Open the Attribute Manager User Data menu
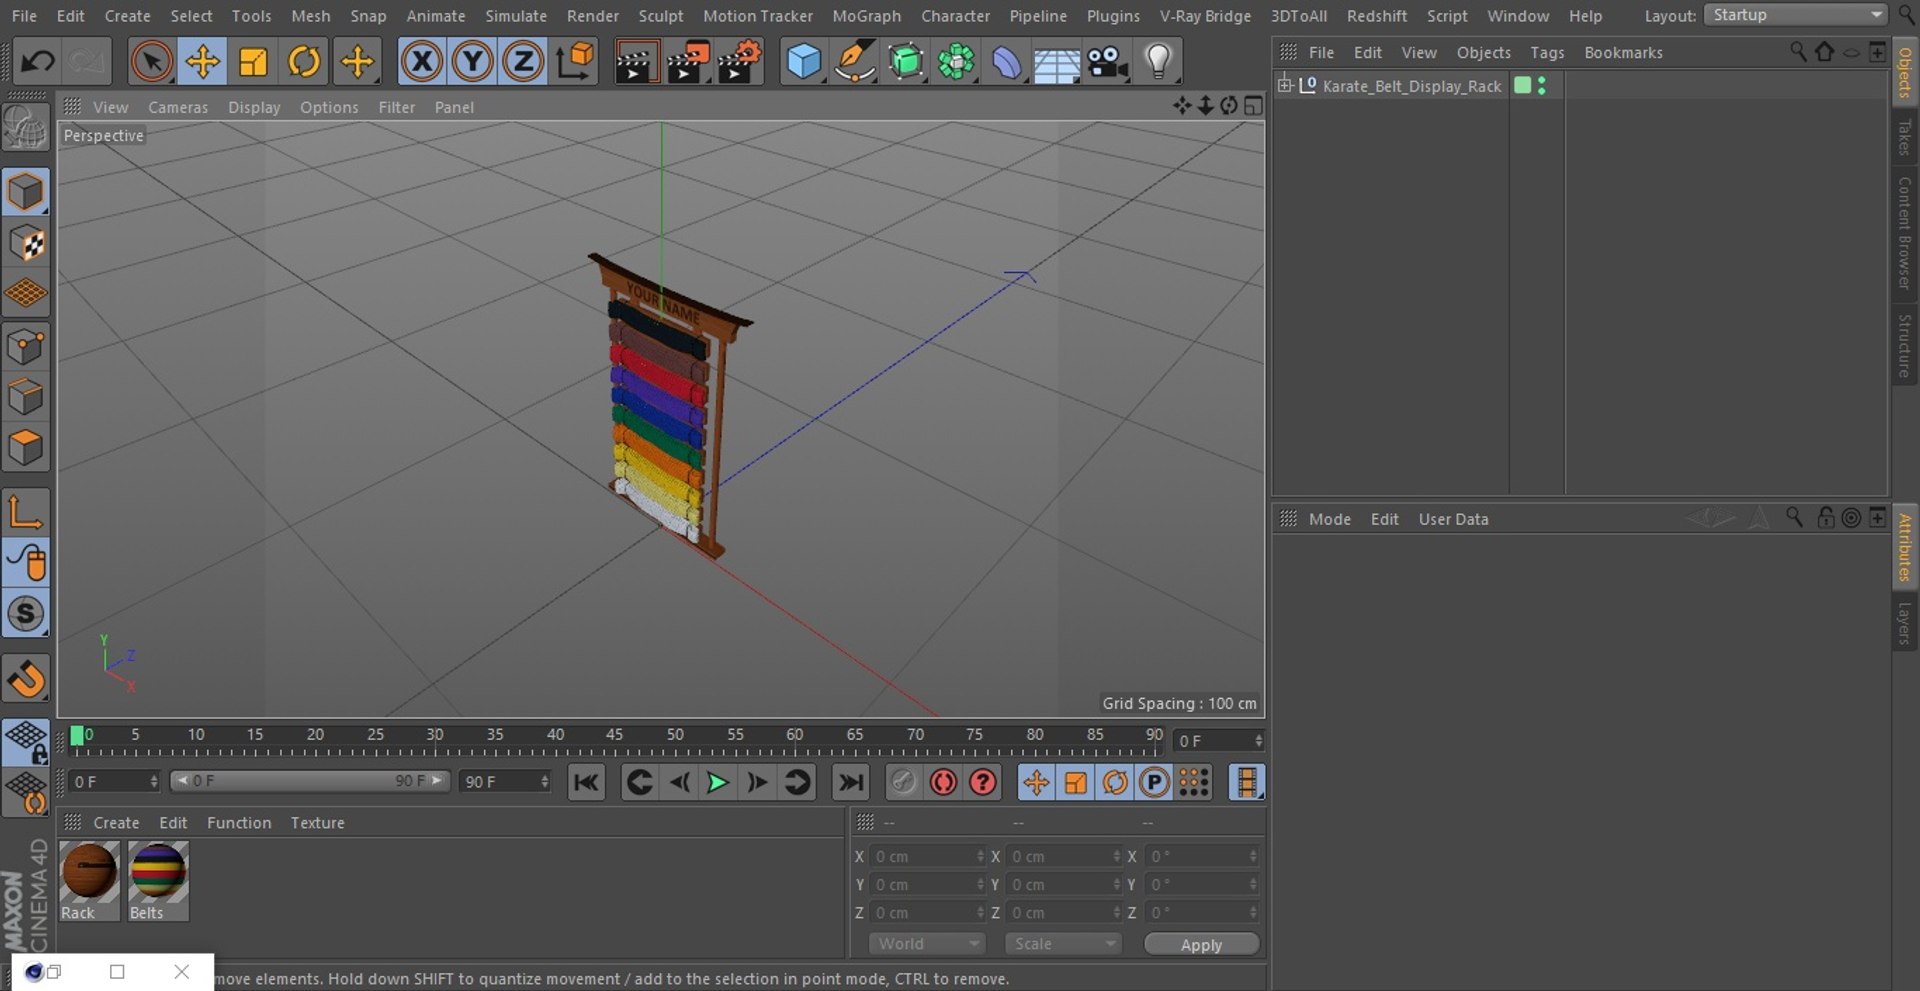Image resolution: width=1920 pixels, height=991 pixels. click(x=1453, y=519)
